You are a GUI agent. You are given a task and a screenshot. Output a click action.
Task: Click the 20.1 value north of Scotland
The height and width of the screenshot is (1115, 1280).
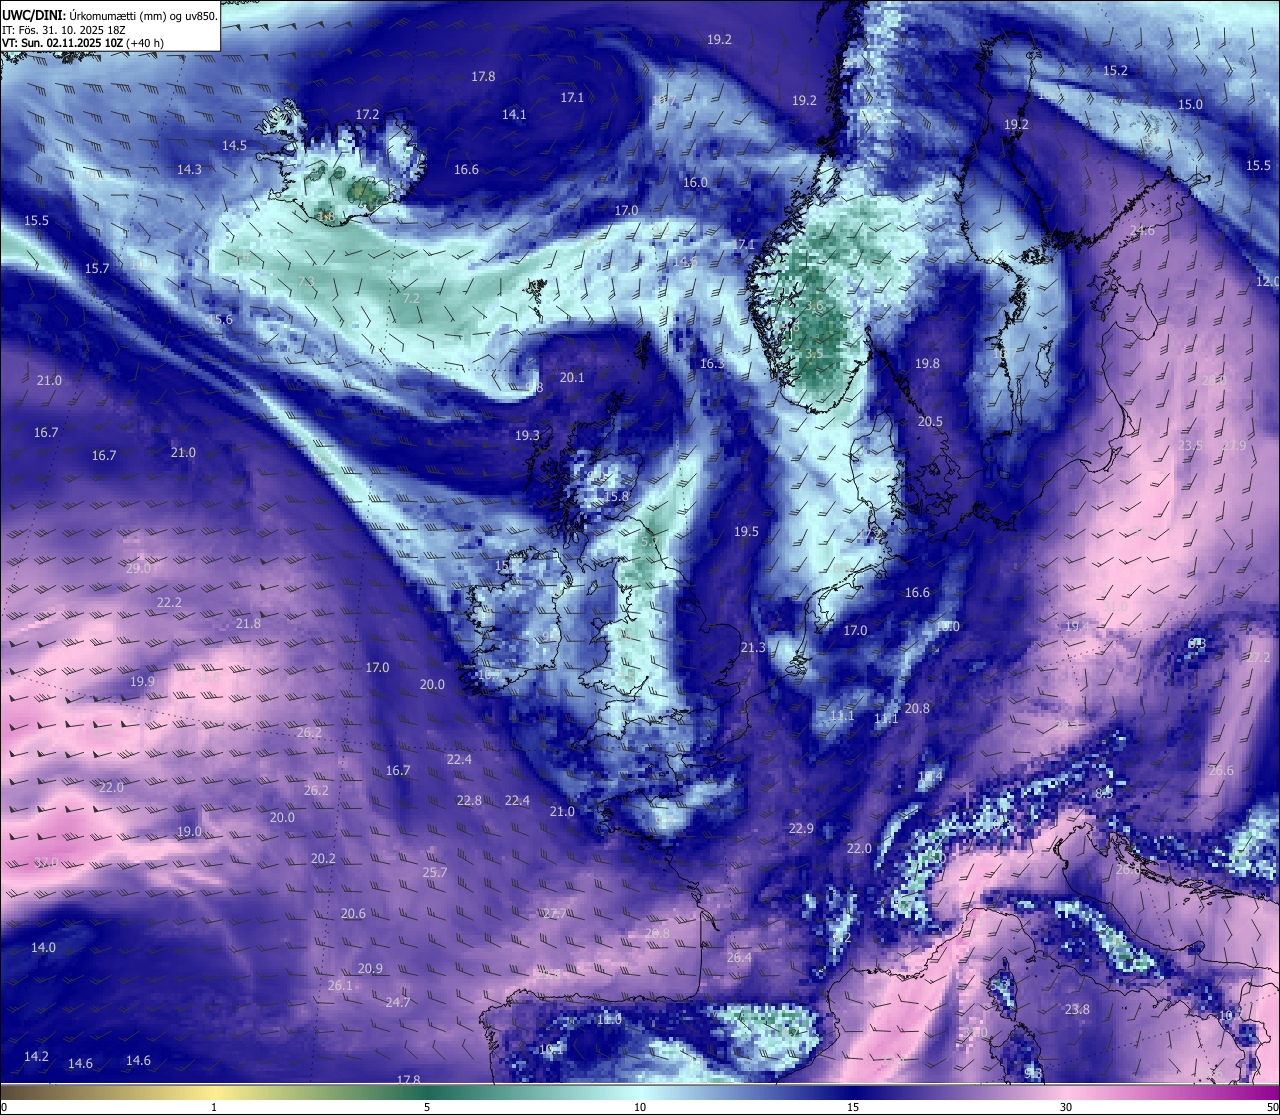pos(572,378)
